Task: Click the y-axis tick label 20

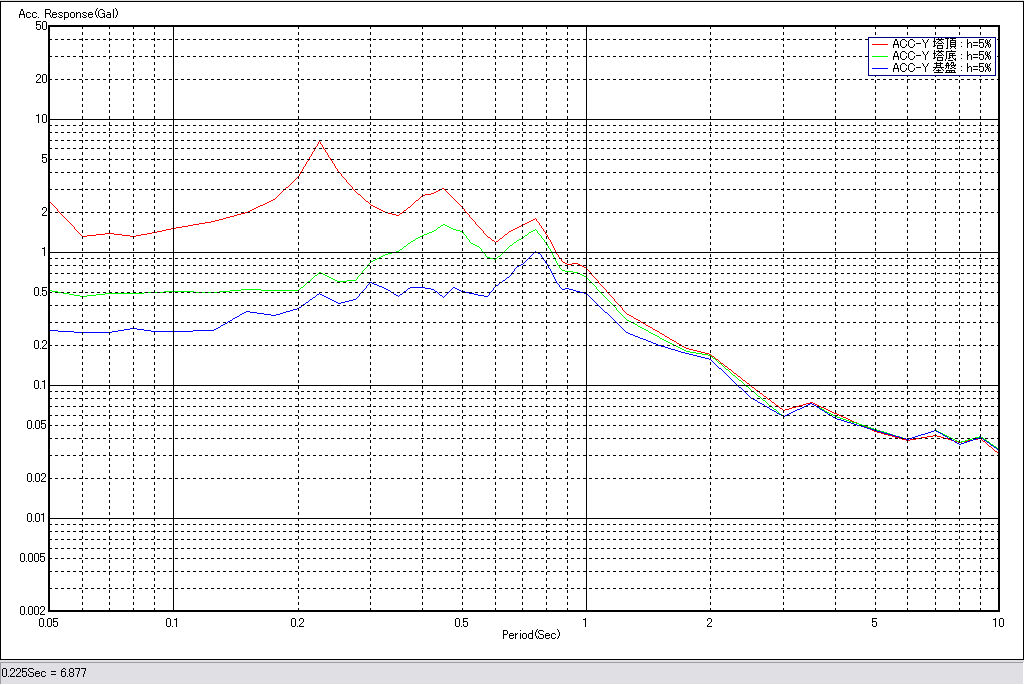Action: coord(41,79)
